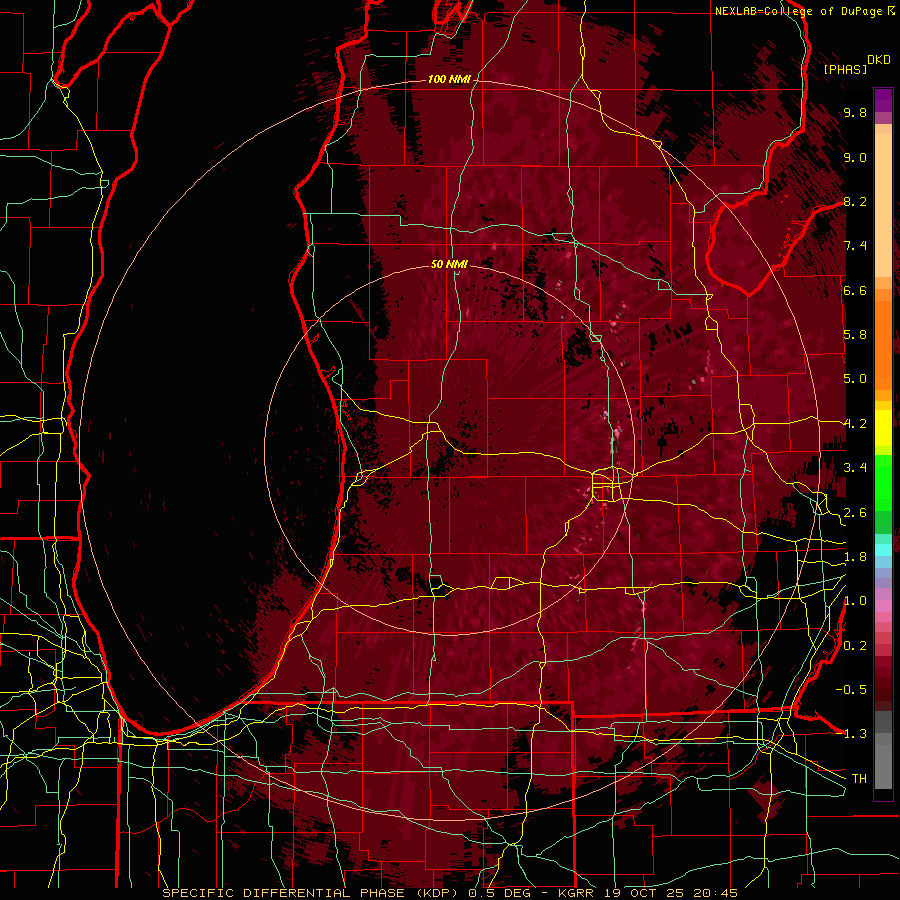This screenshot has height=900, width=900.
Task: Click the 4.2 scale value
Action: pyautogui.click(x=855, y=424)
